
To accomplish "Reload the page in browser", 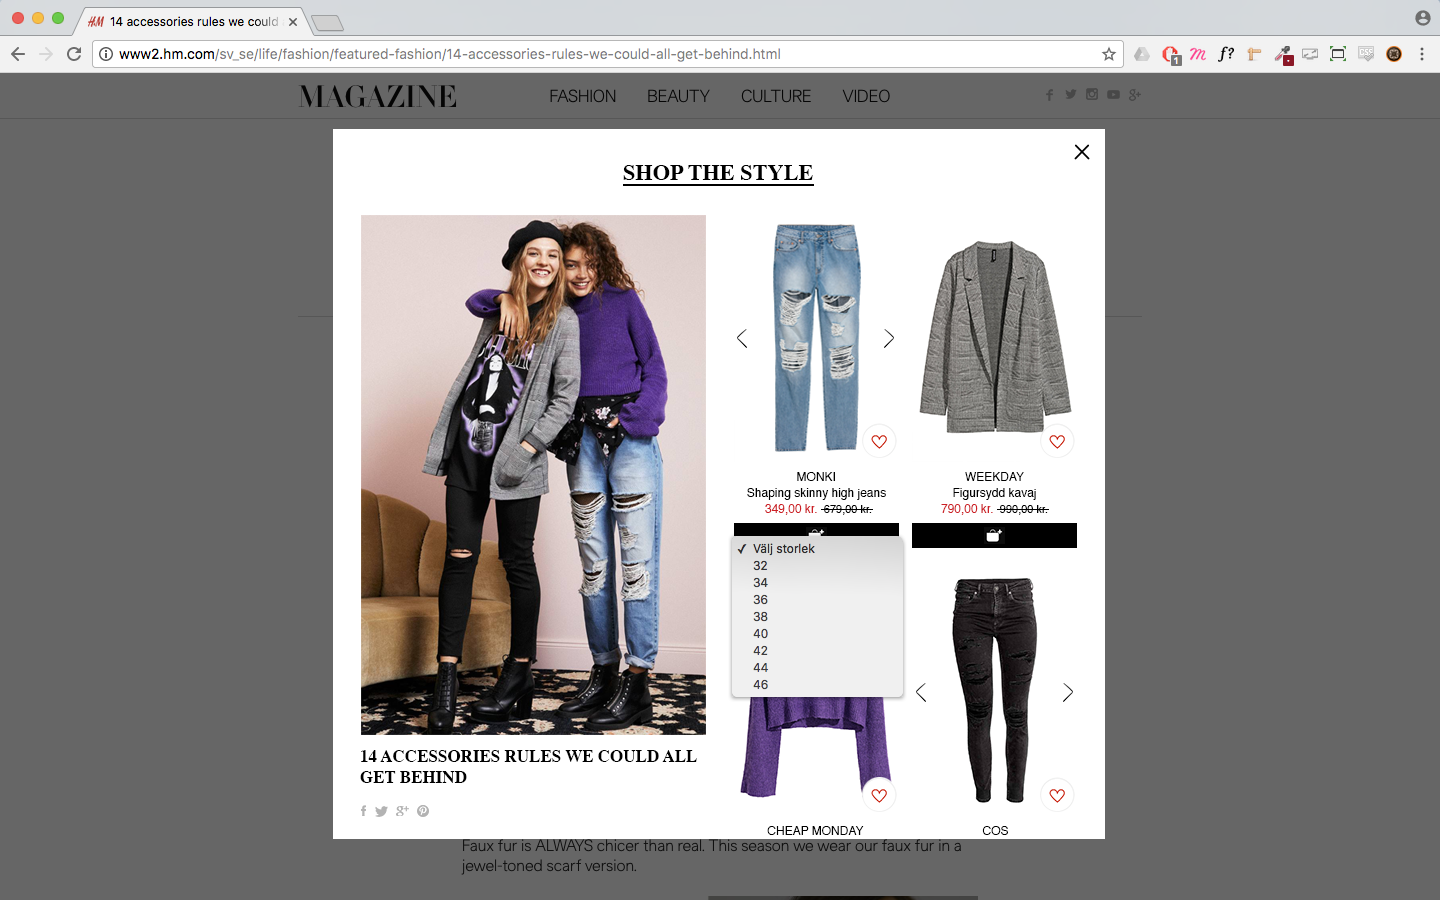I will pyautogui.click(x=74, y=54).
